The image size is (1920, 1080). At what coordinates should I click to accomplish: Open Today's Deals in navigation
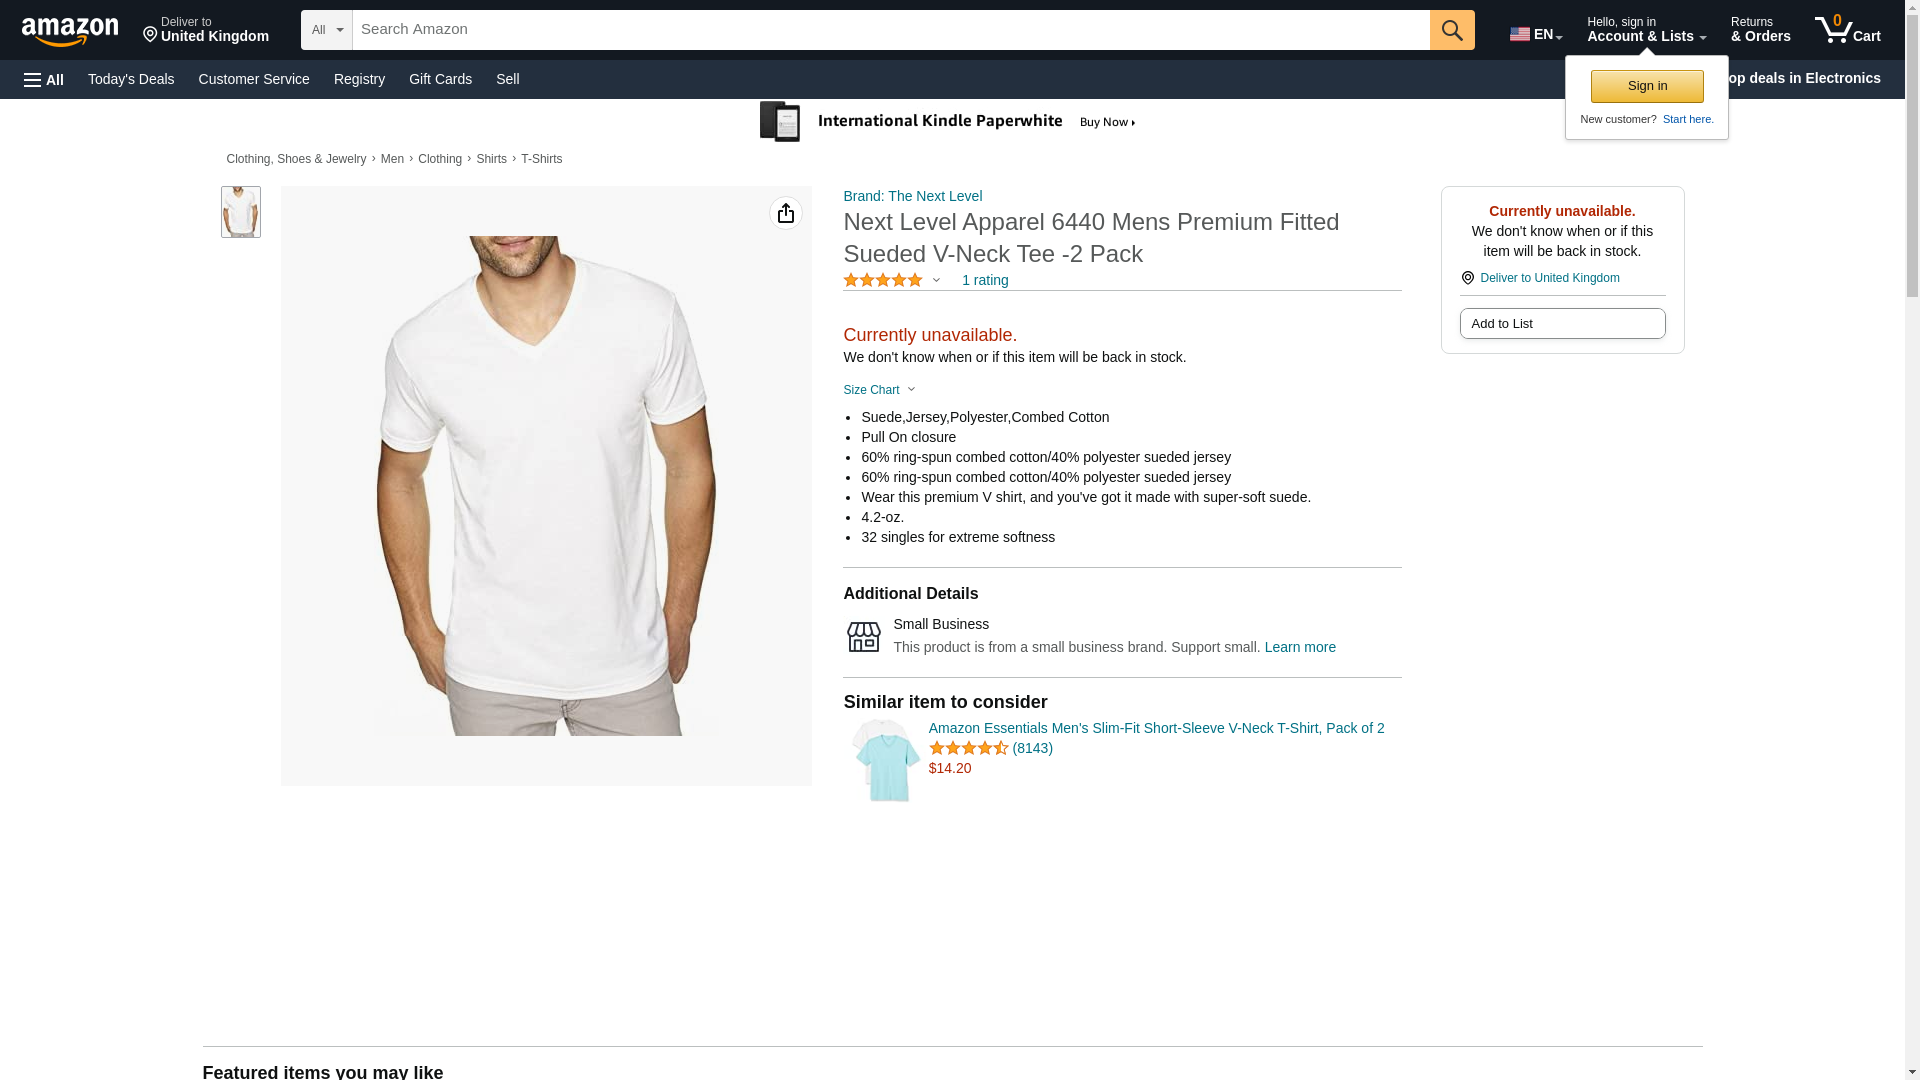click(x=131, y=79)
